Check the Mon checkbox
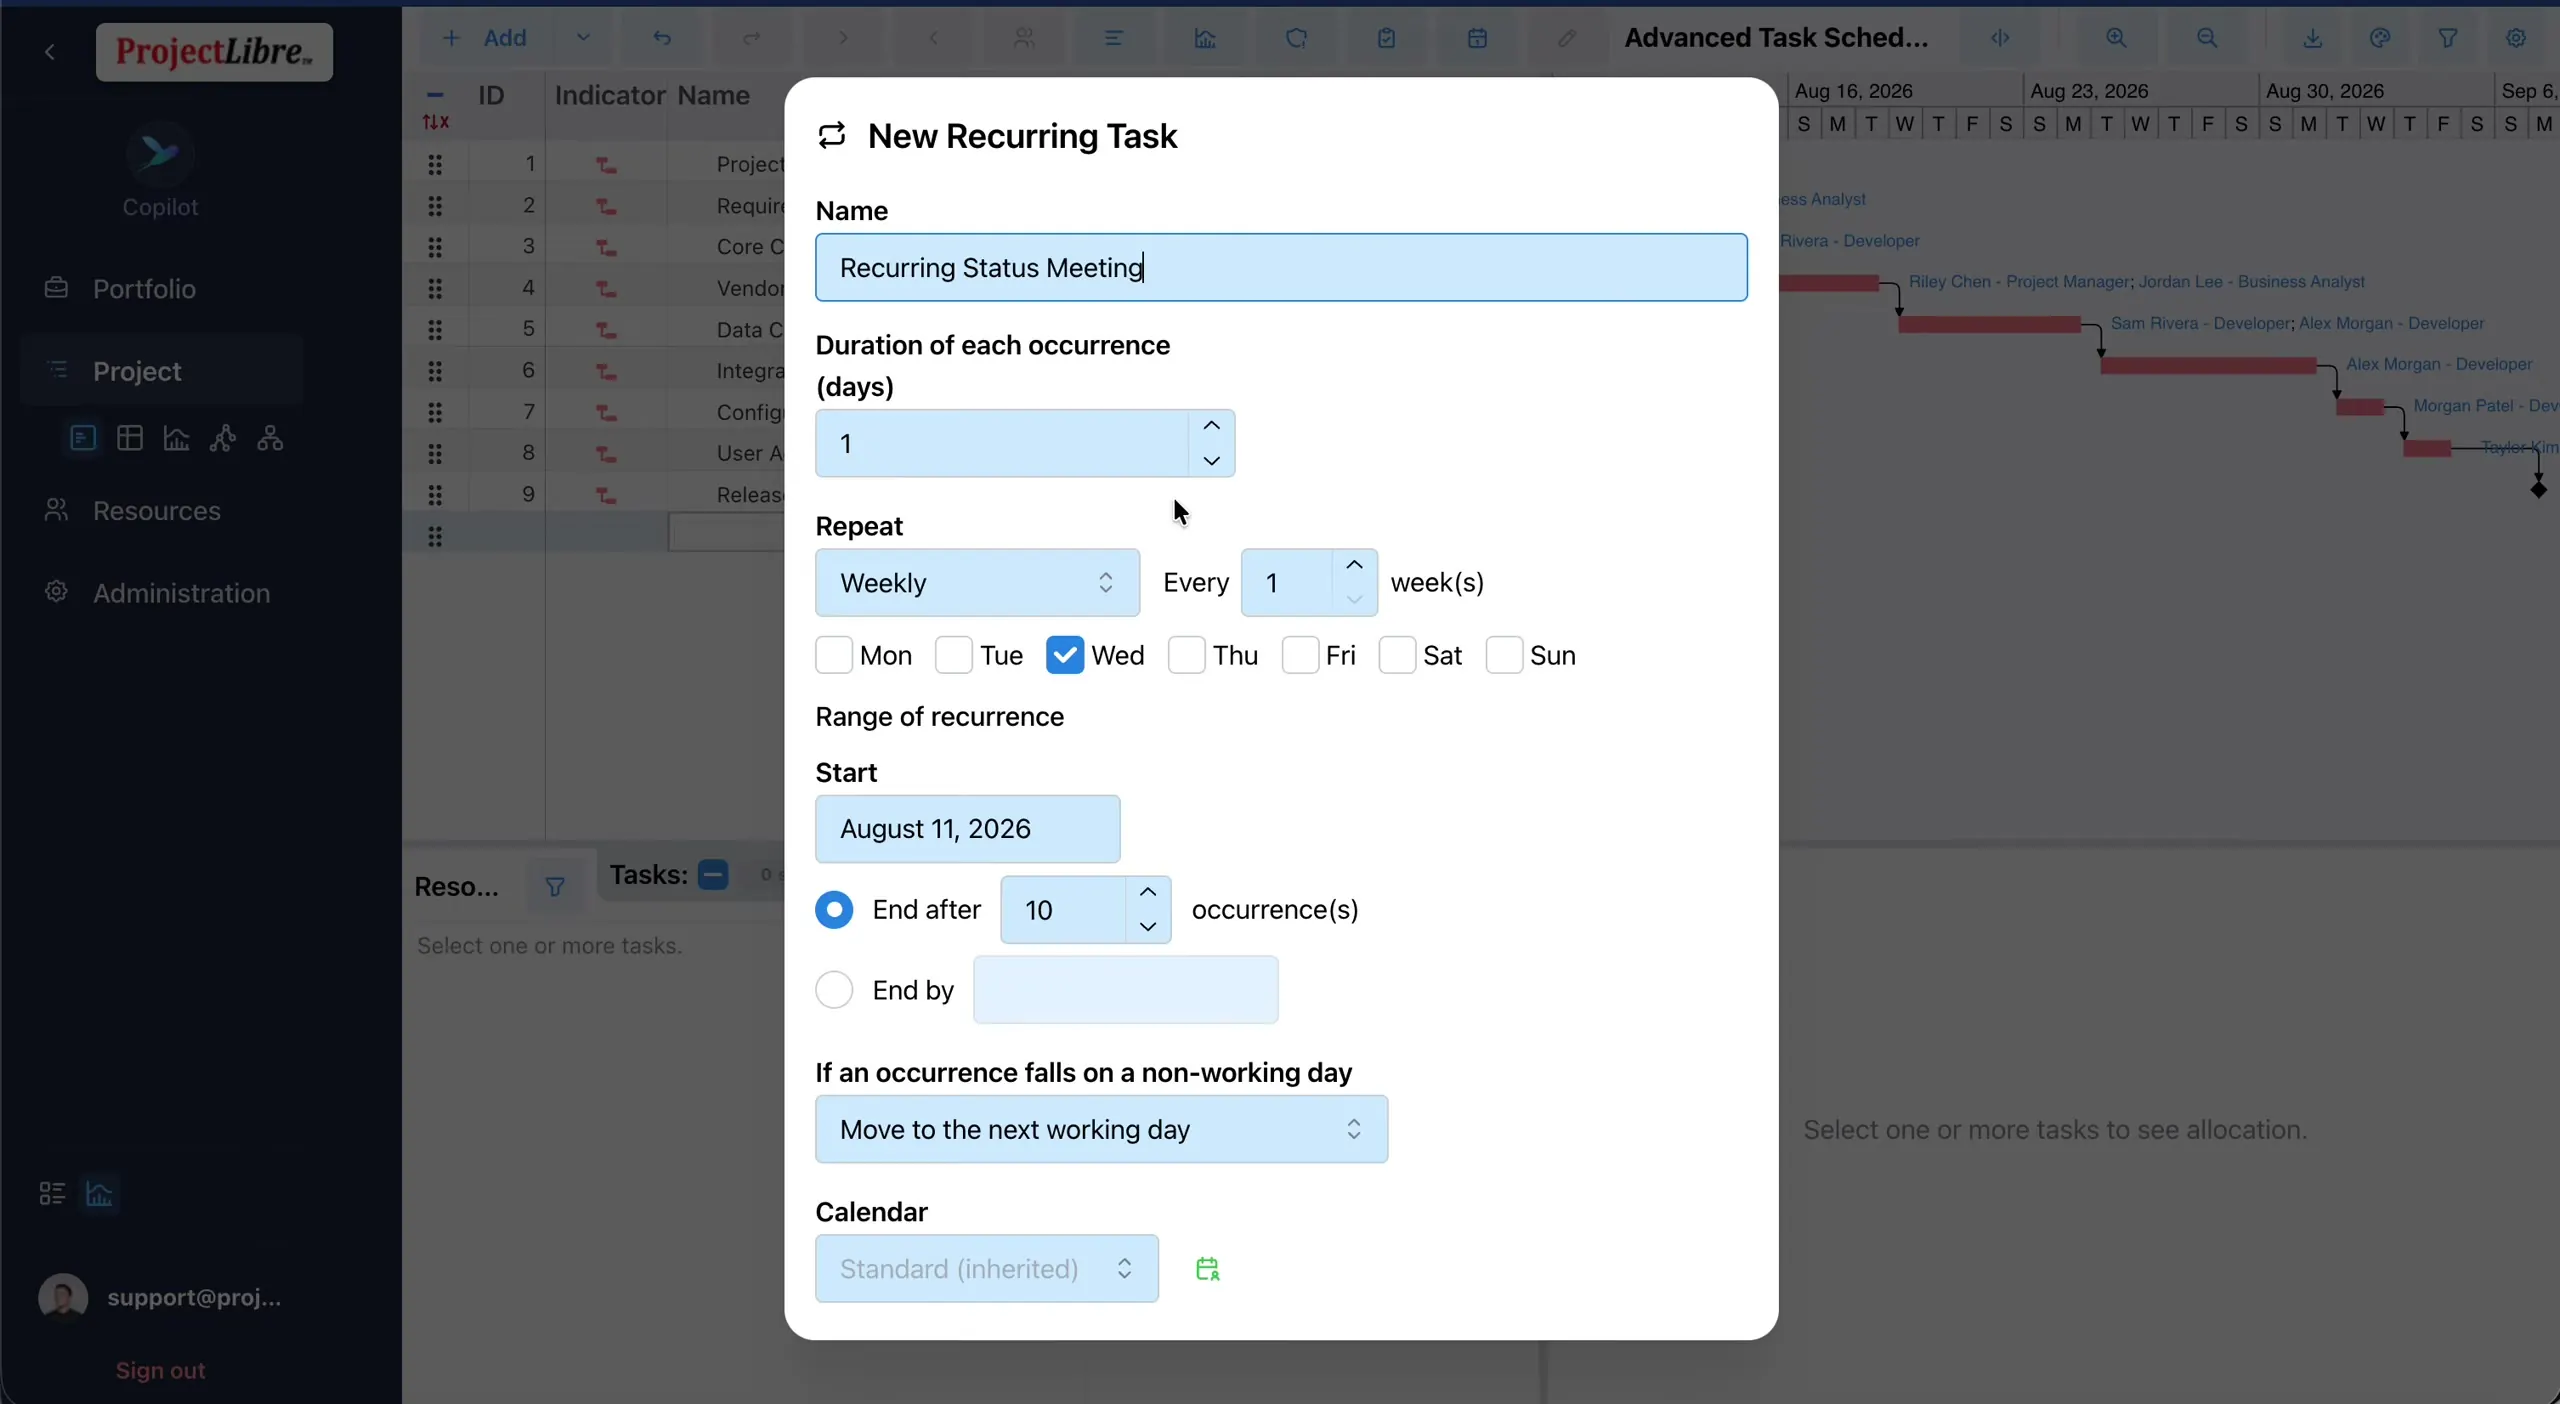Image resolution: width=2560 pixels, height=1404 pixels. click(834, 655)
